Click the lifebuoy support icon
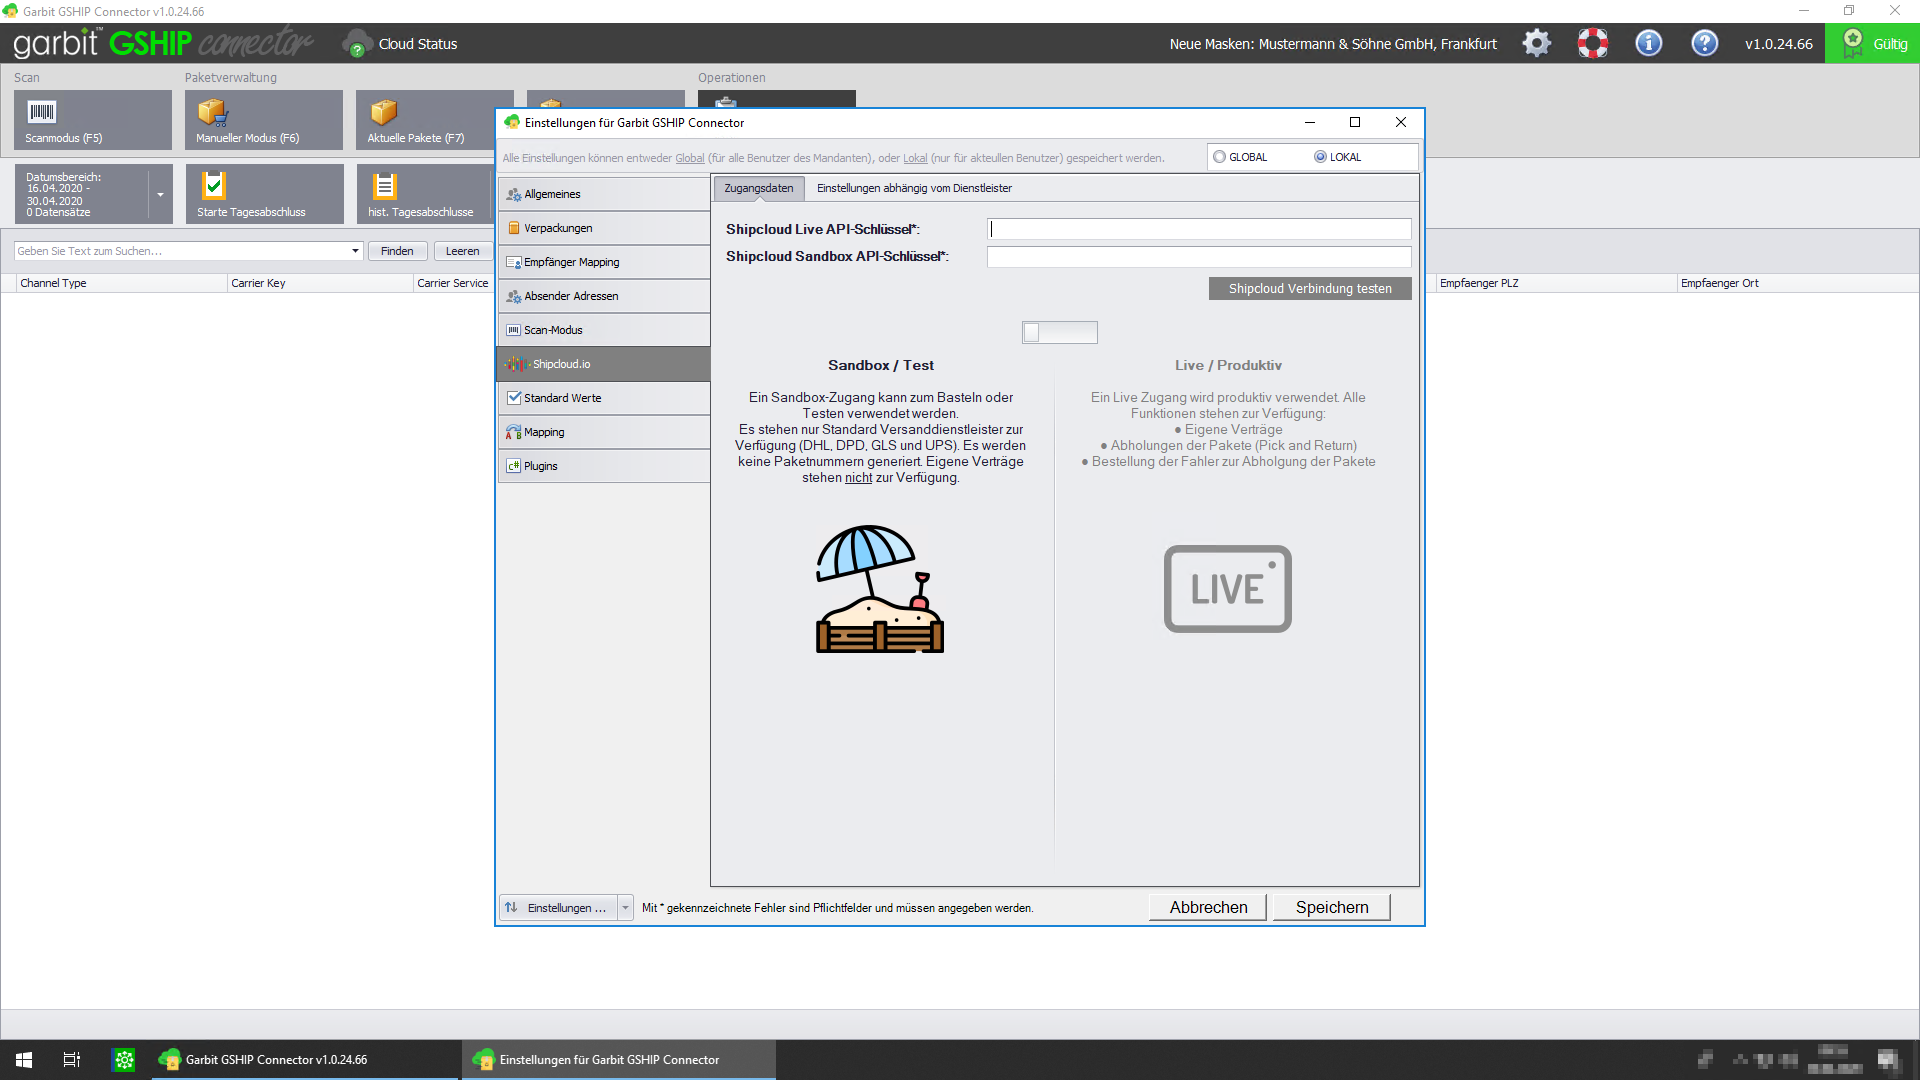The image size is (1920, 1080). click(1593, 43)
